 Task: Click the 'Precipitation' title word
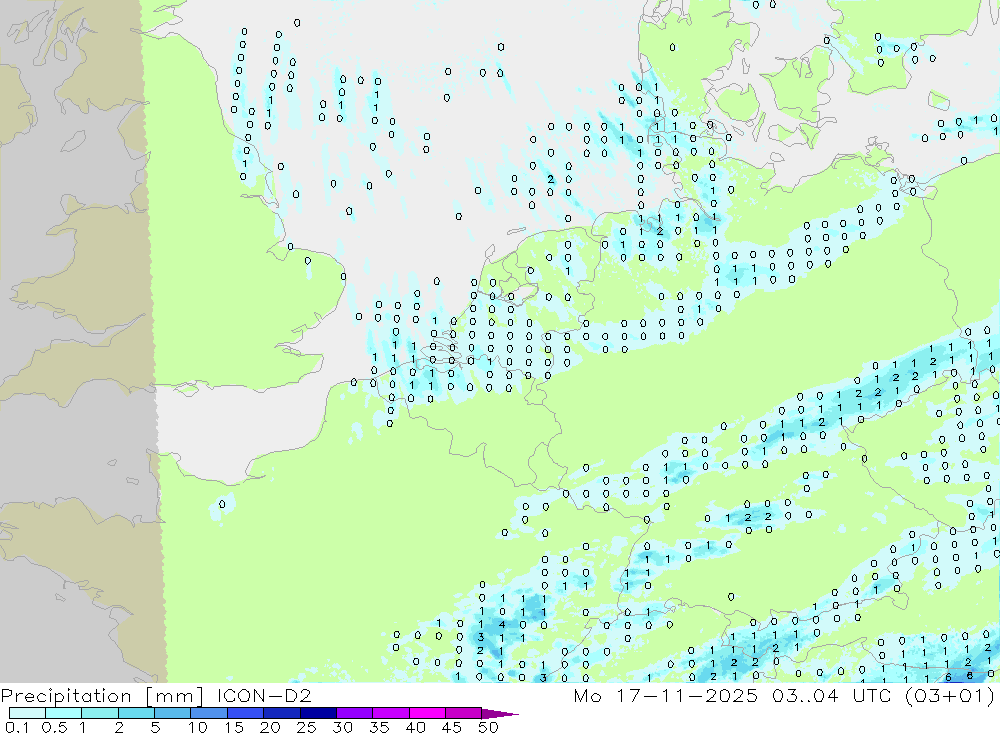pyautogui.click(x=66, y=696)
